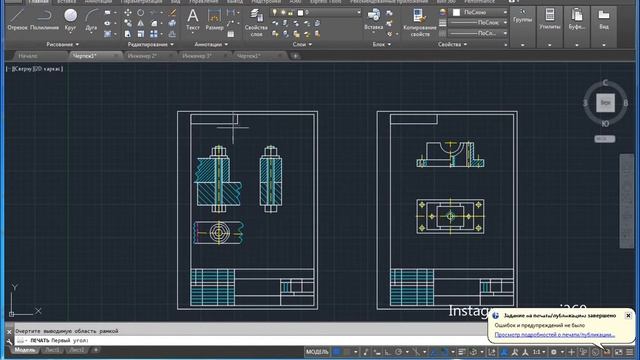This screenshot has width=640, height=360.
Task: Click the clean screen icon in status bar
Action: 618,352
